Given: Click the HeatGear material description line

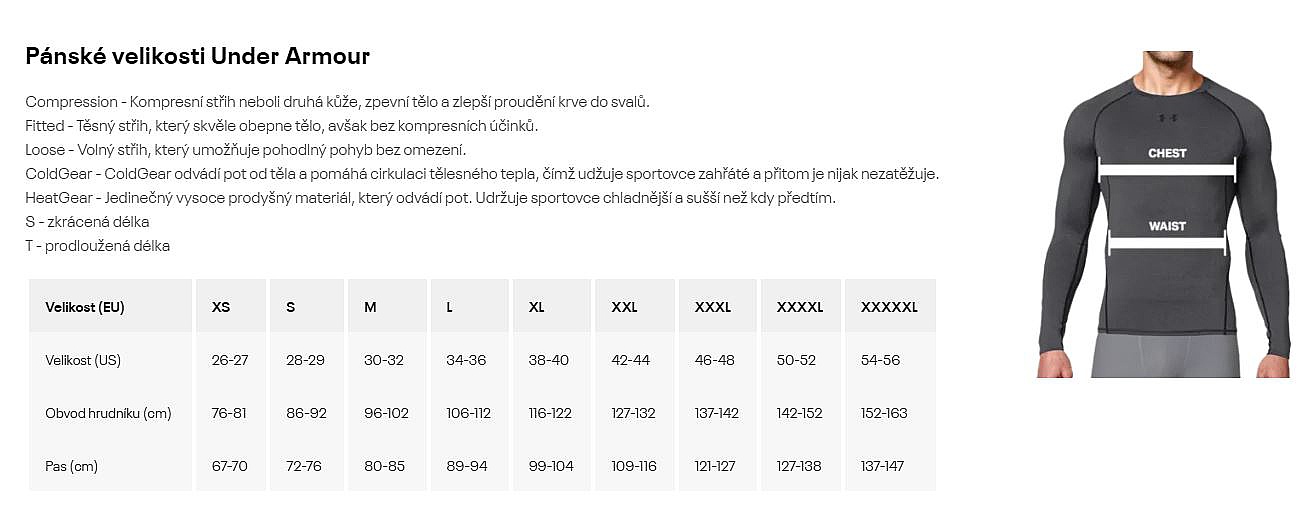Looking at the screenshot, I should coord(430,198).
